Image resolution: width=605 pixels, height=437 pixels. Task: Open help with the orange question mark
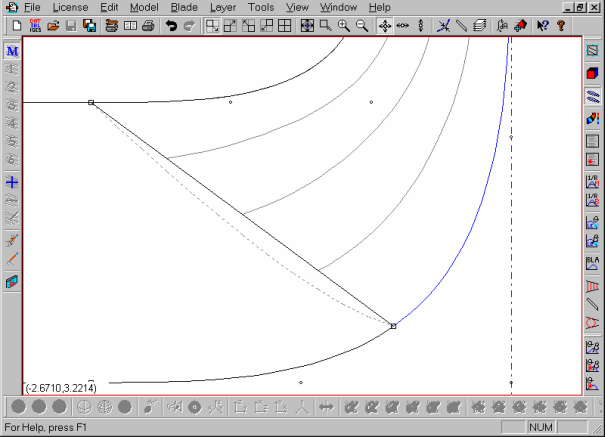[561, 26]
